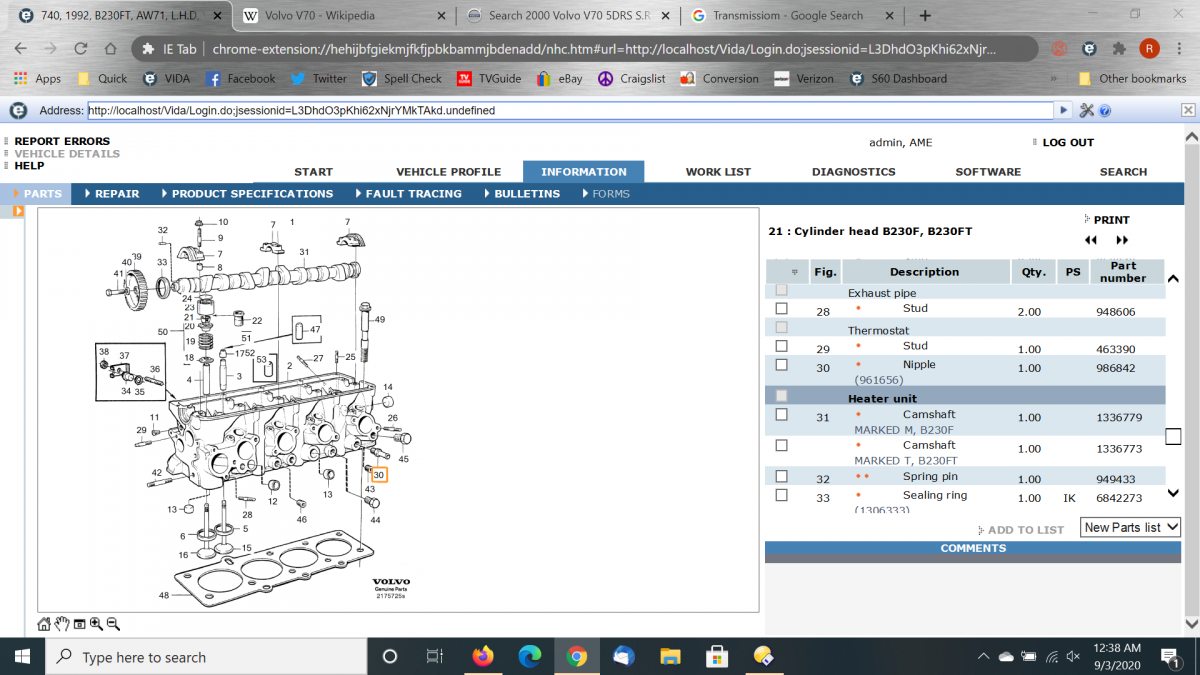Screen dimensions: 1200x675
Task: Expand the Product Specifications submenu
Action: [252, 194]
